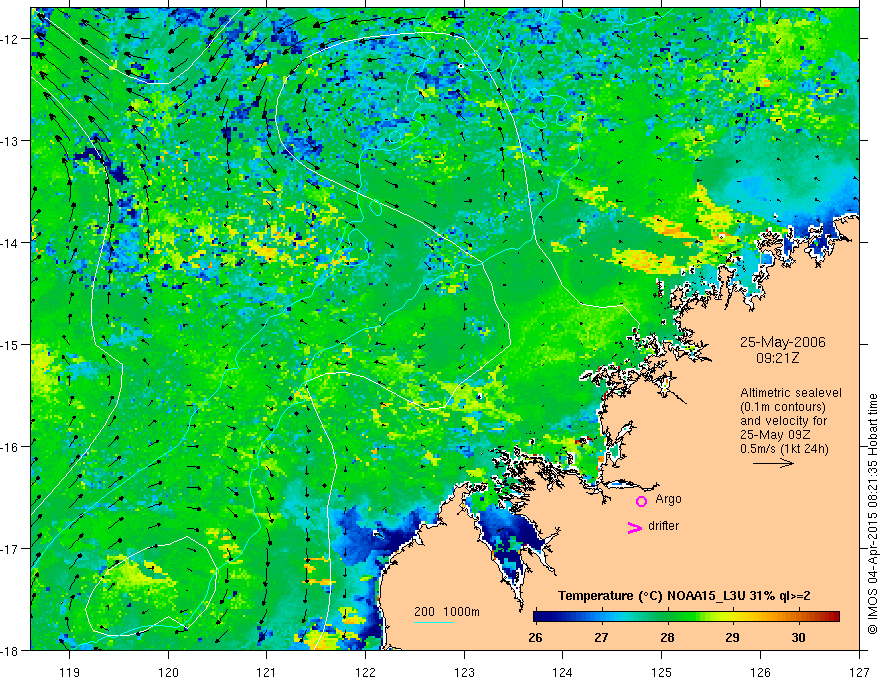Click the longitude axis label "127"

(859, 672)
